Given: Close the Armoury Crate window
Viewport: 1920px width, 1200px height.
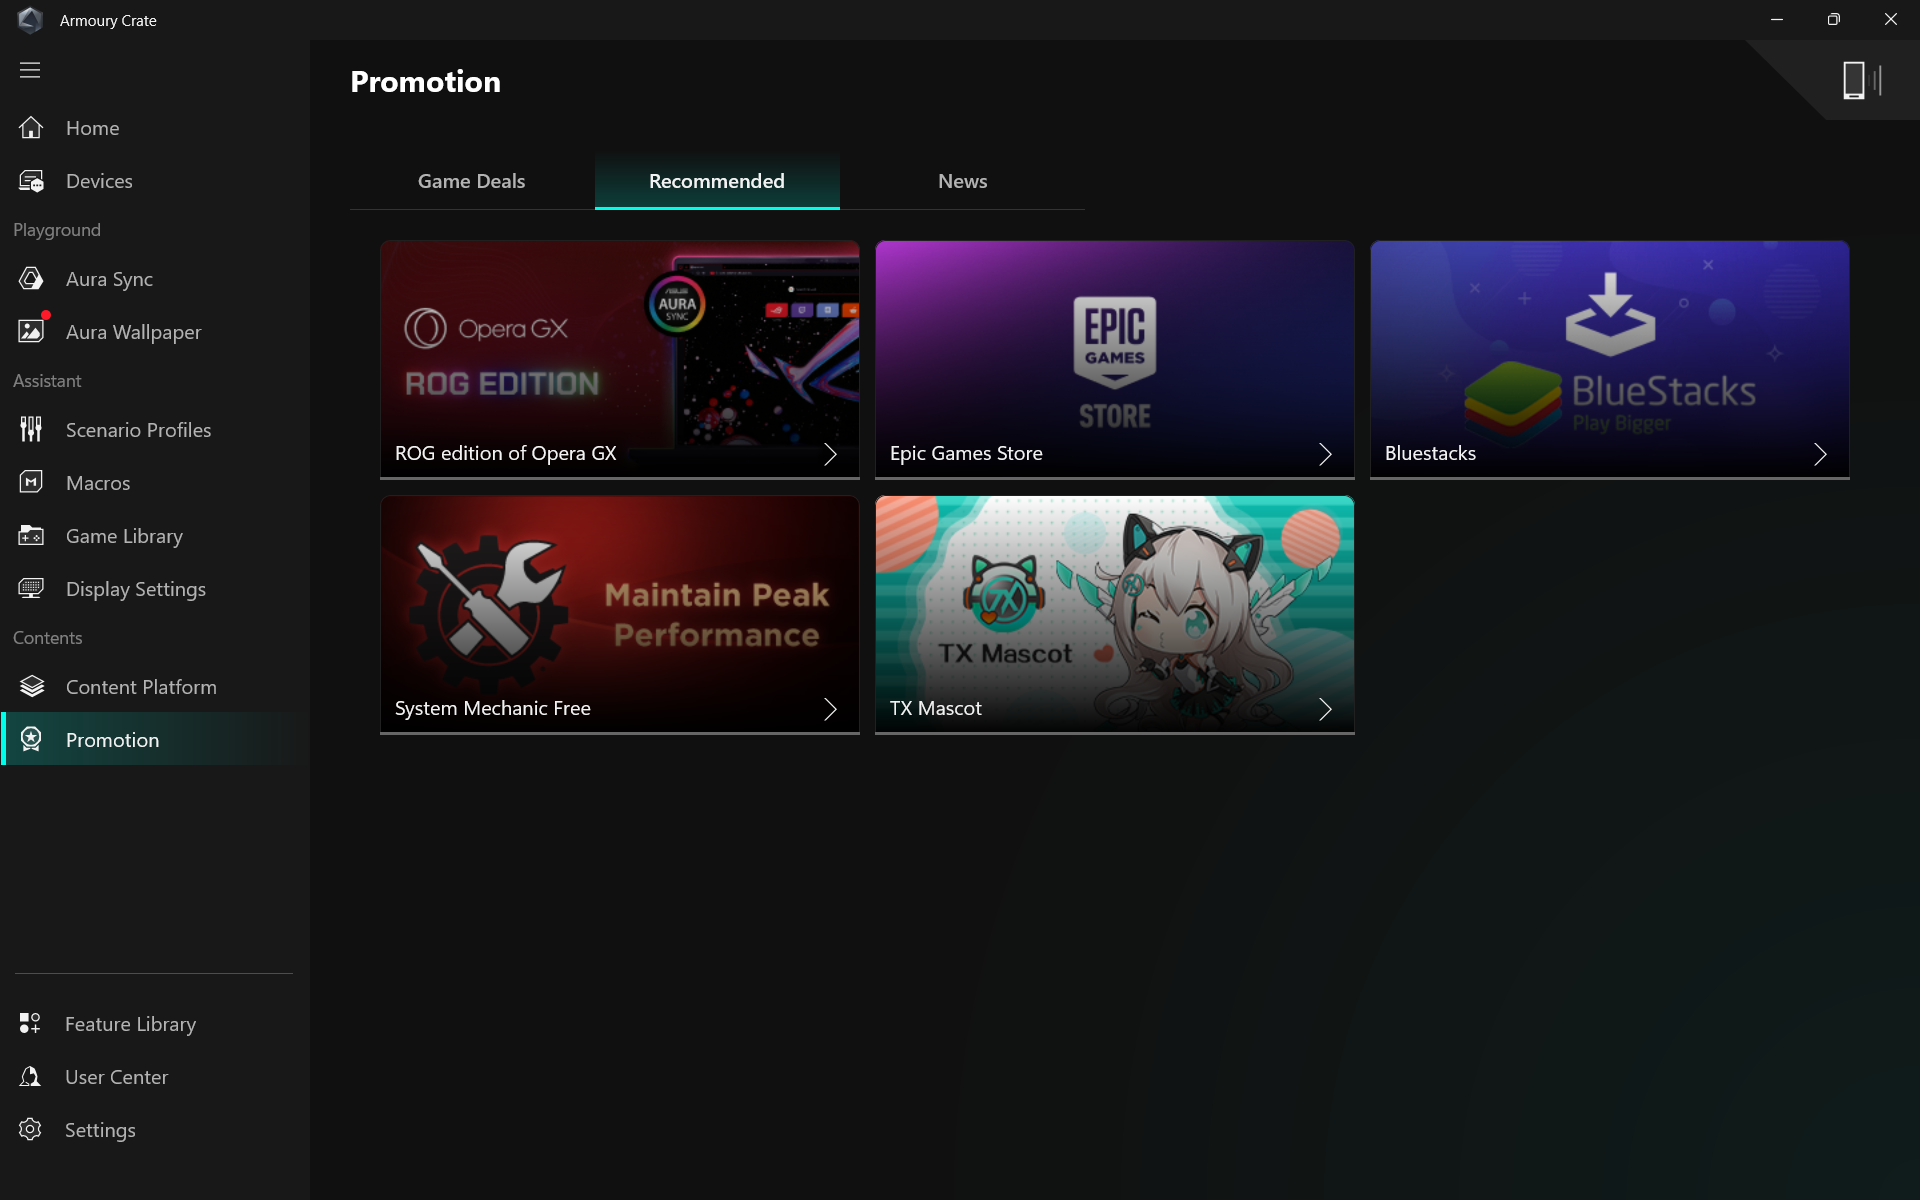Looking at the screenshot, I should 1891,20.
